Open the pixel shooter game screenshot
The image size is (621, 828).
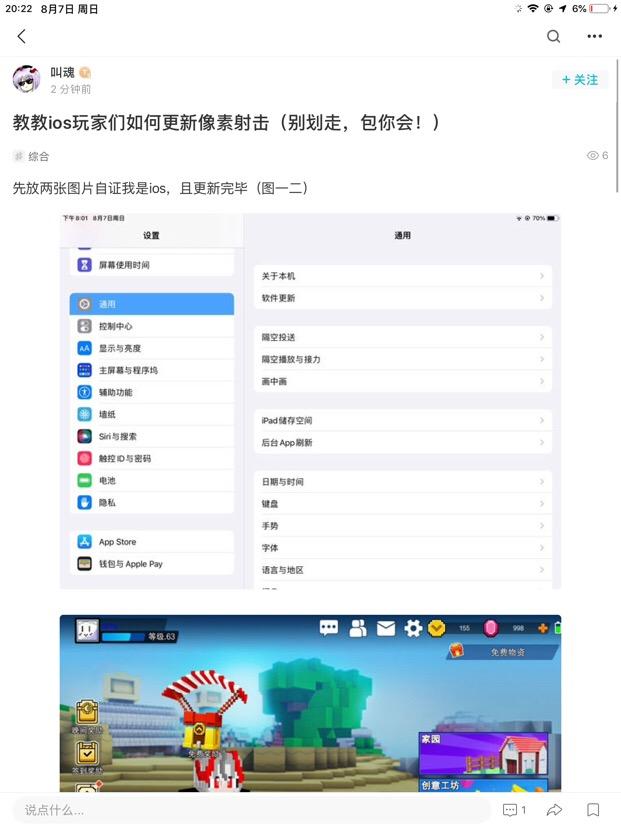pyautogui.click(x=310, y=703)
